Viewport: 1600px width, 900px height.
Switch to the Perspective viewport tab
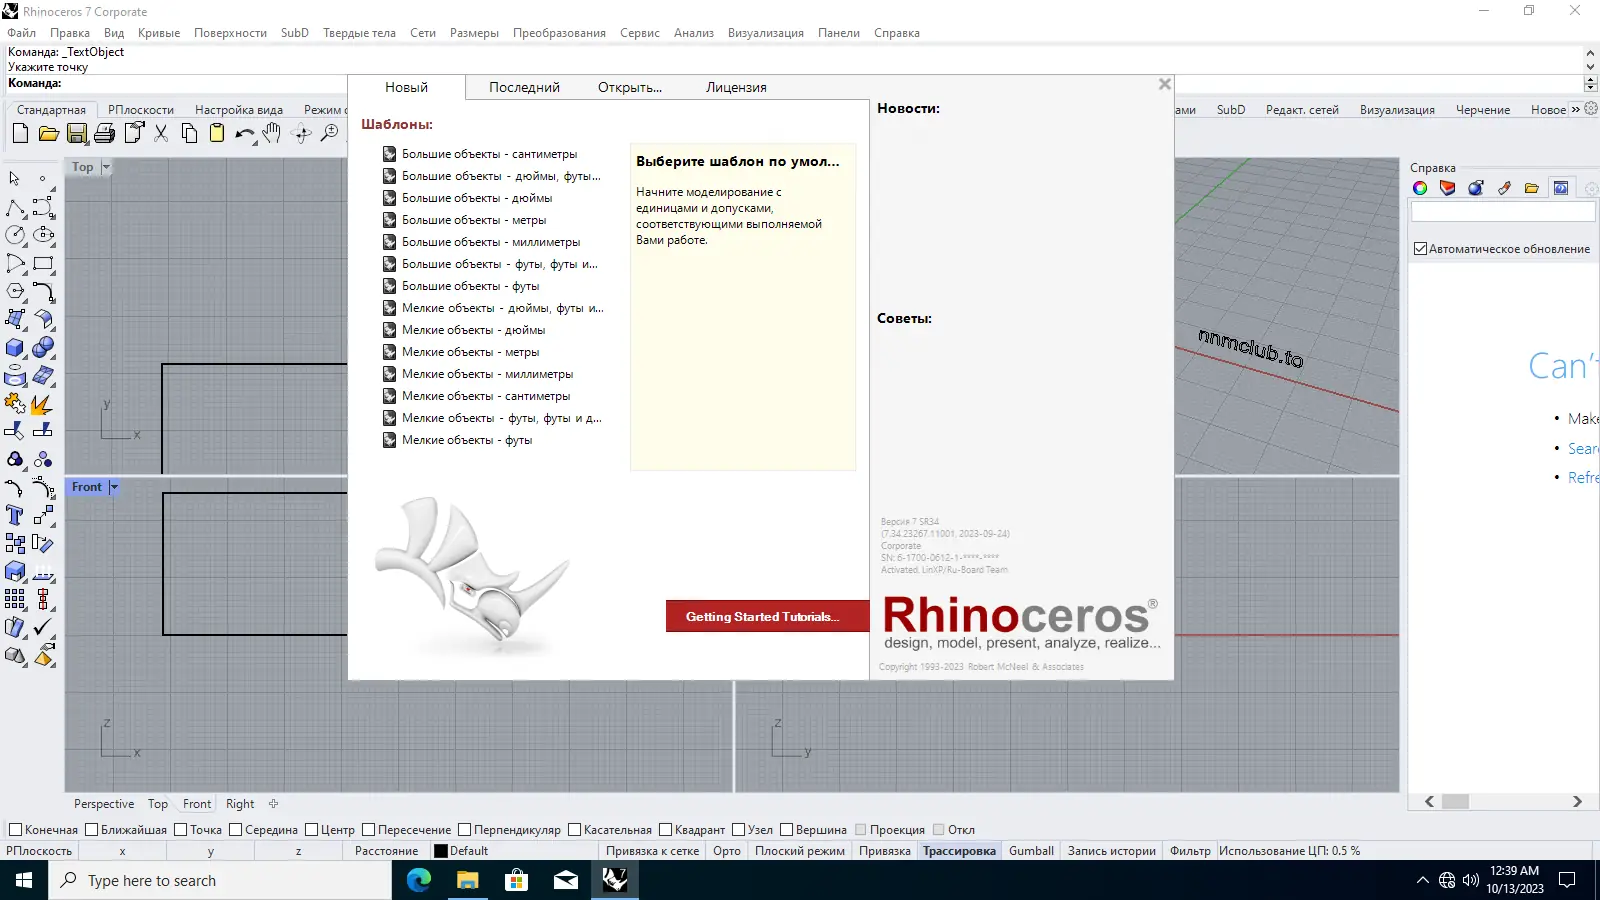[x=104, y=804]
